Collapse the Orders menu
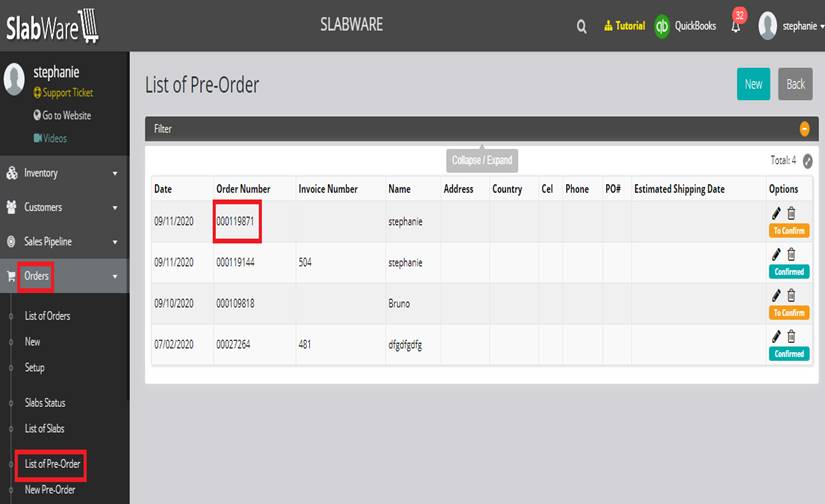The image size is (825, 504). [64, 276]
